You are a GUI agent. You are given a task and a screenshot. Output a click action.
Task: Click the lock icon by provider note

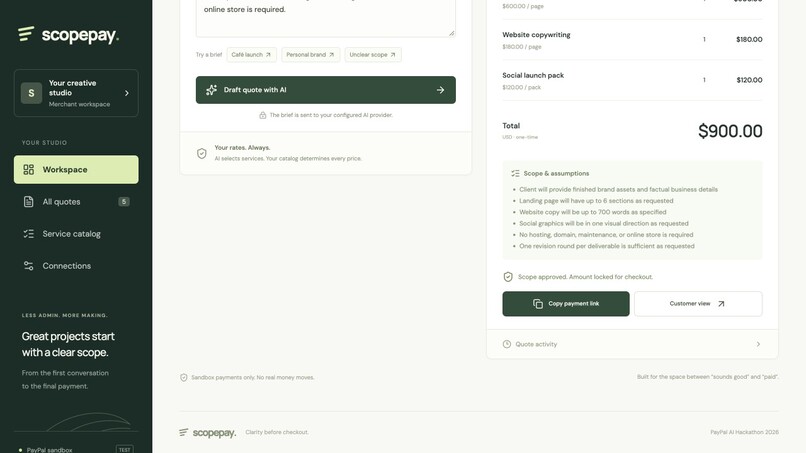(x=263, y=115)
